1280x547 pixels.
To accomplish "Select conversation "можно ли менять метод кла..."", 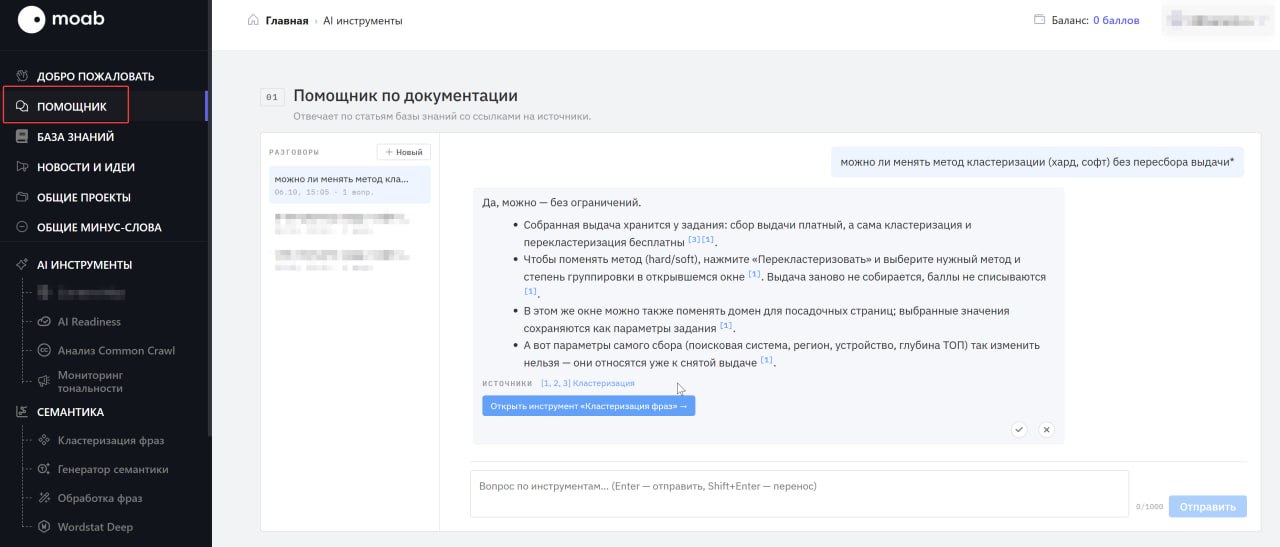I will [x=349, y=184].
